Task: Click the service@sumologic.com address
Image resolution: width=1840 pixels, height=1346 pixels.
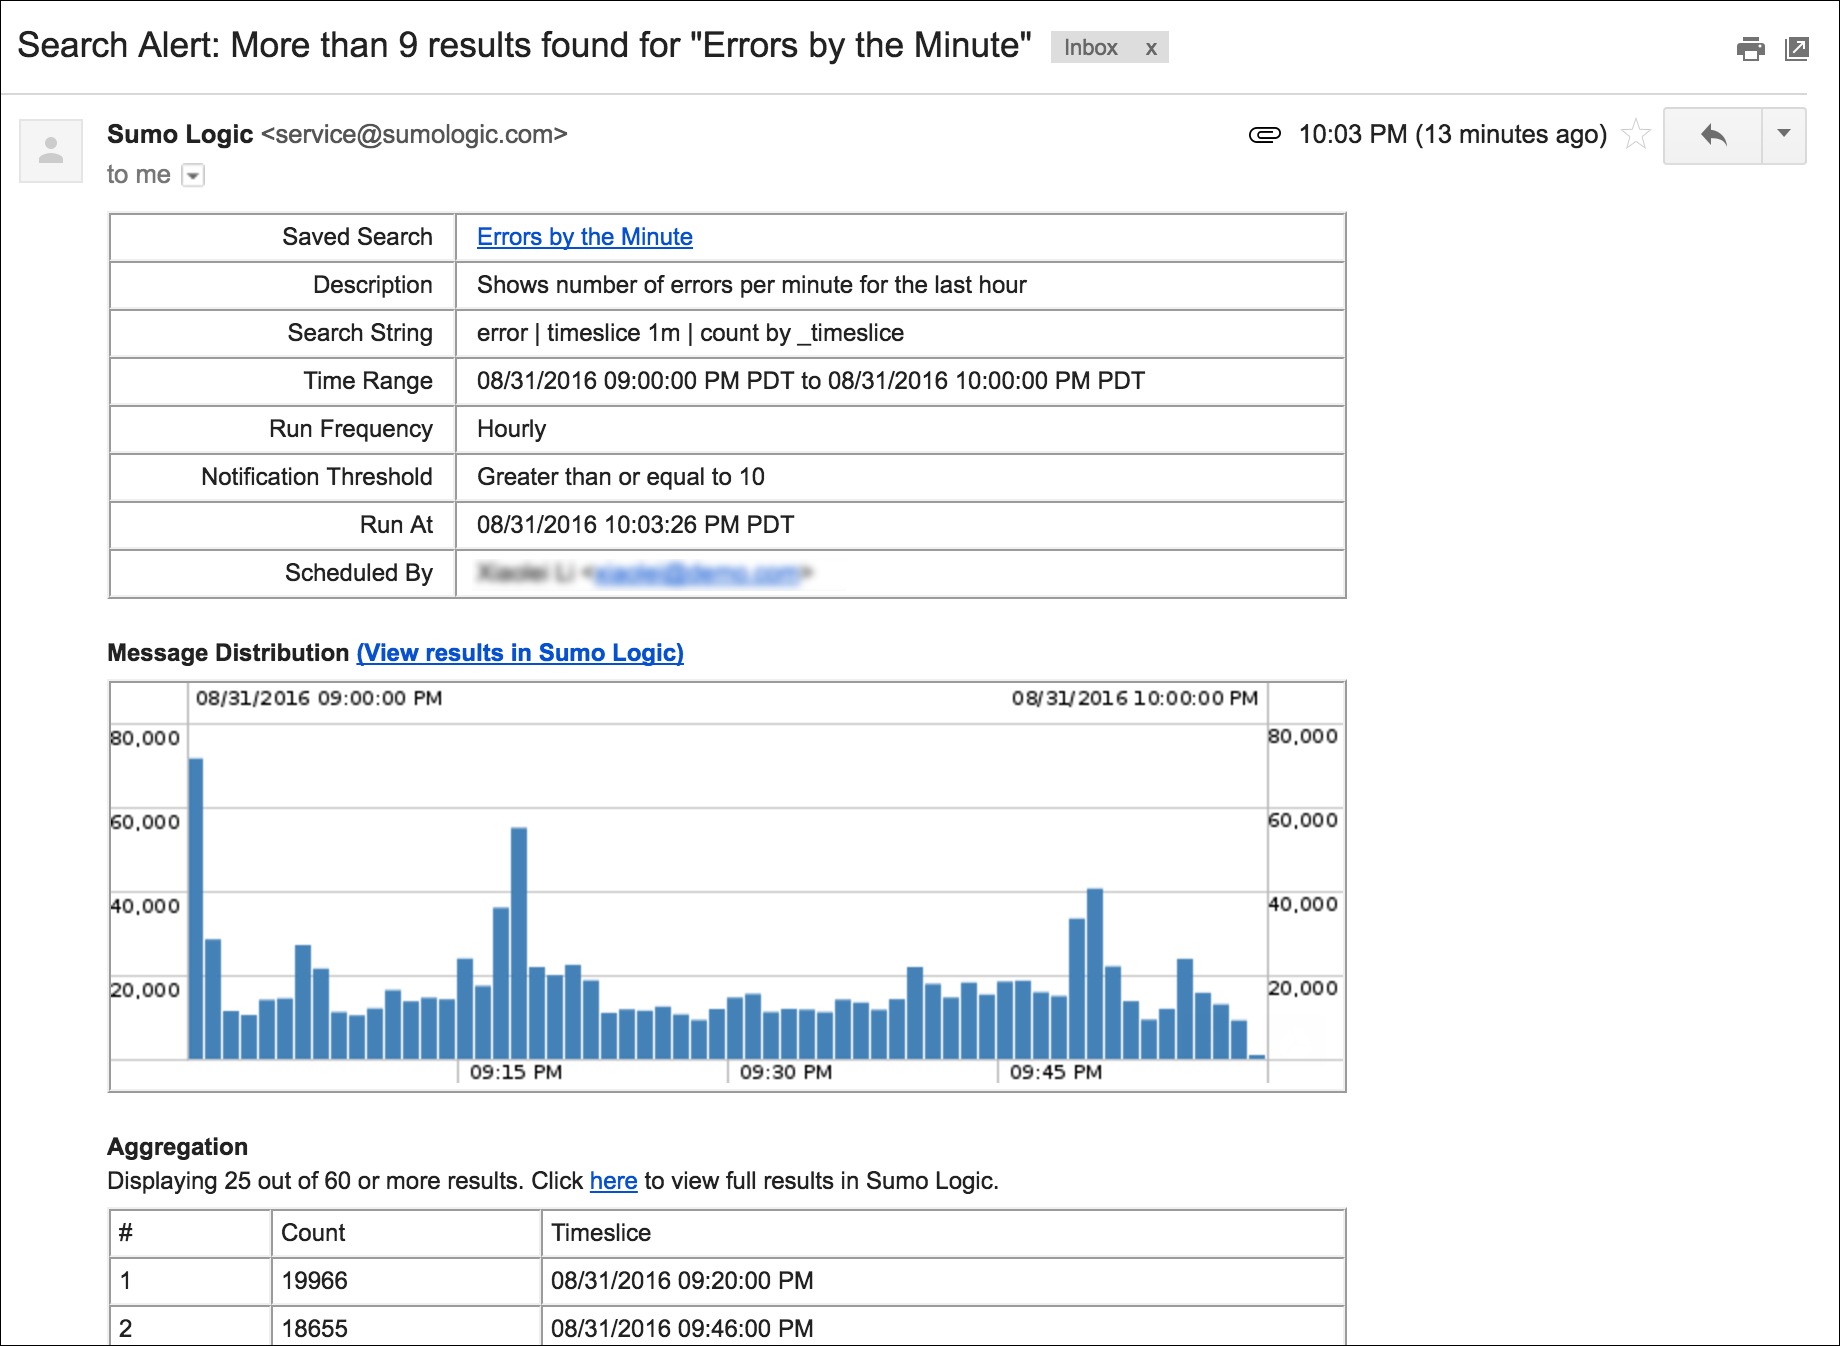Action: pyautogui.click(x=416, y=134)
